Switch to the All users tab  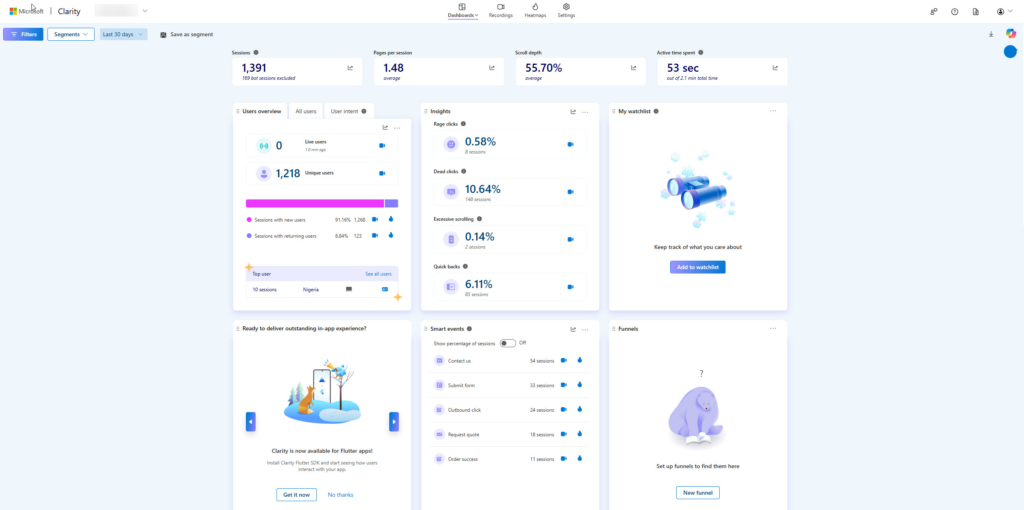point(306,112)
